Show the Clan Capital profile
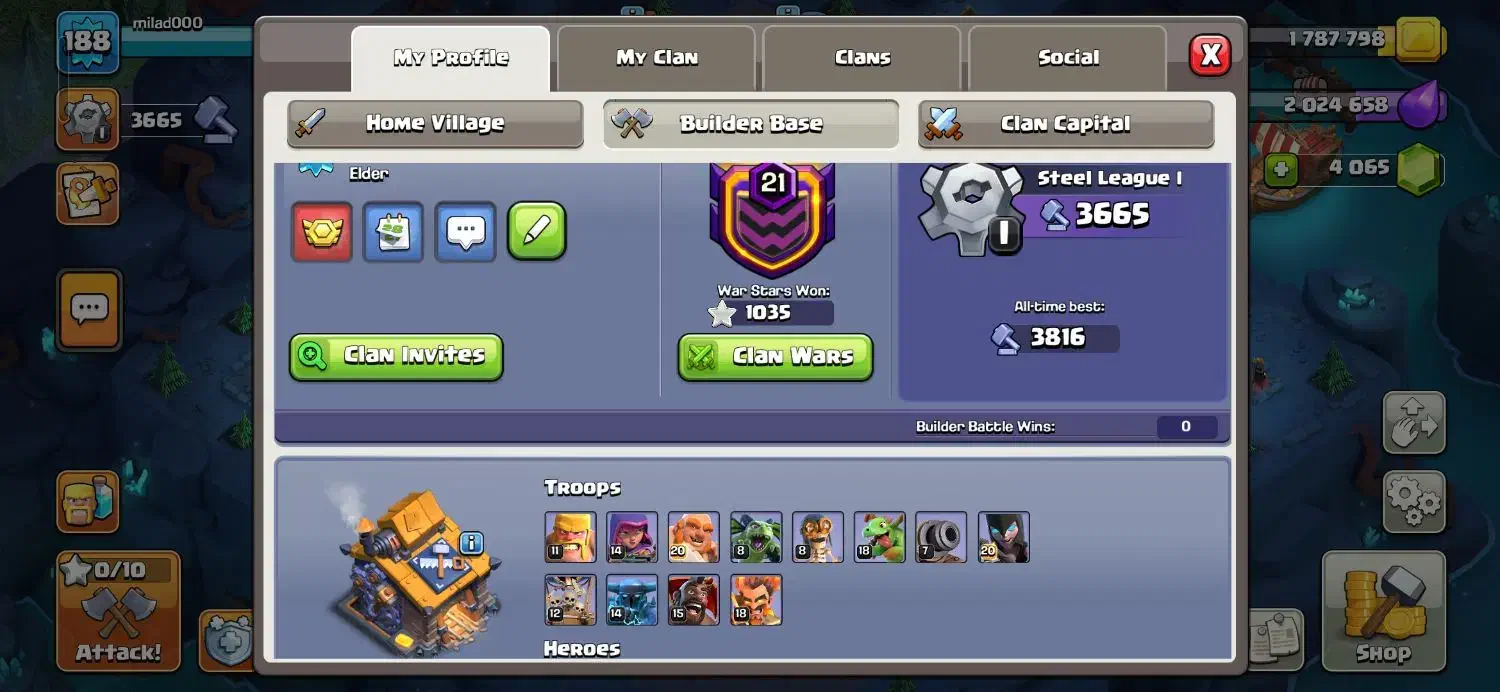This screenshot has width=1500, height=692. (1066, 124)
